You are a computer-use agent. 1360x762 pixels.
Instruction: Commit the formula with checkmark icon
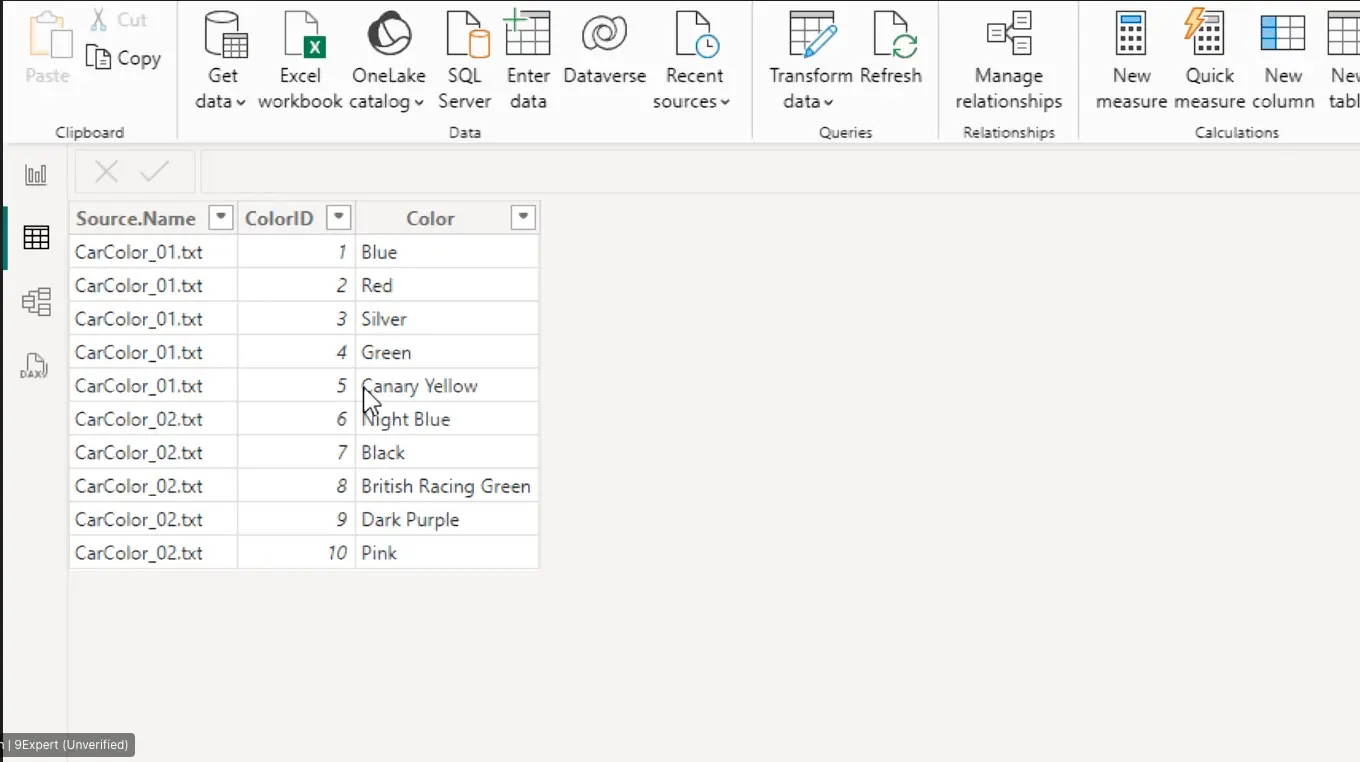coord(154,172)
